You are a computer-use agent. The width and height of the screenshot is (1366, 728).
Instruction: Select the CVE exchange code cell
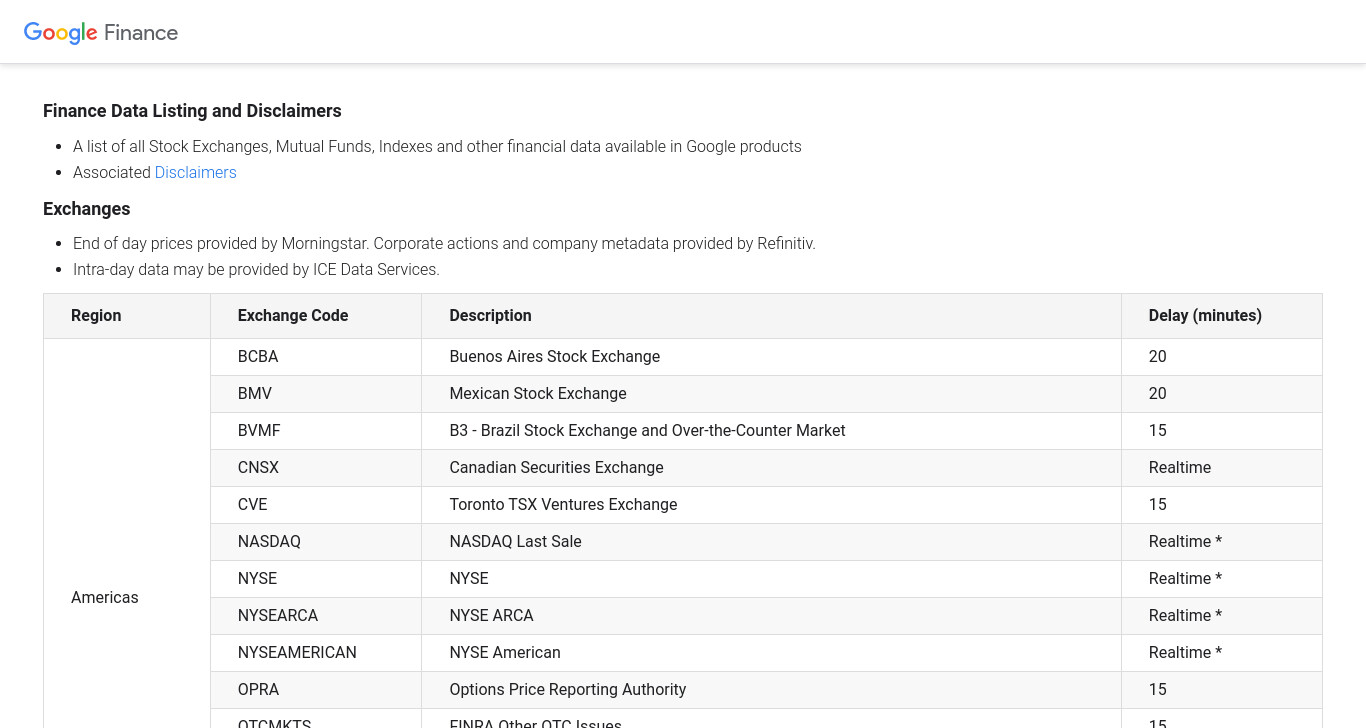(x=316, y=505)
